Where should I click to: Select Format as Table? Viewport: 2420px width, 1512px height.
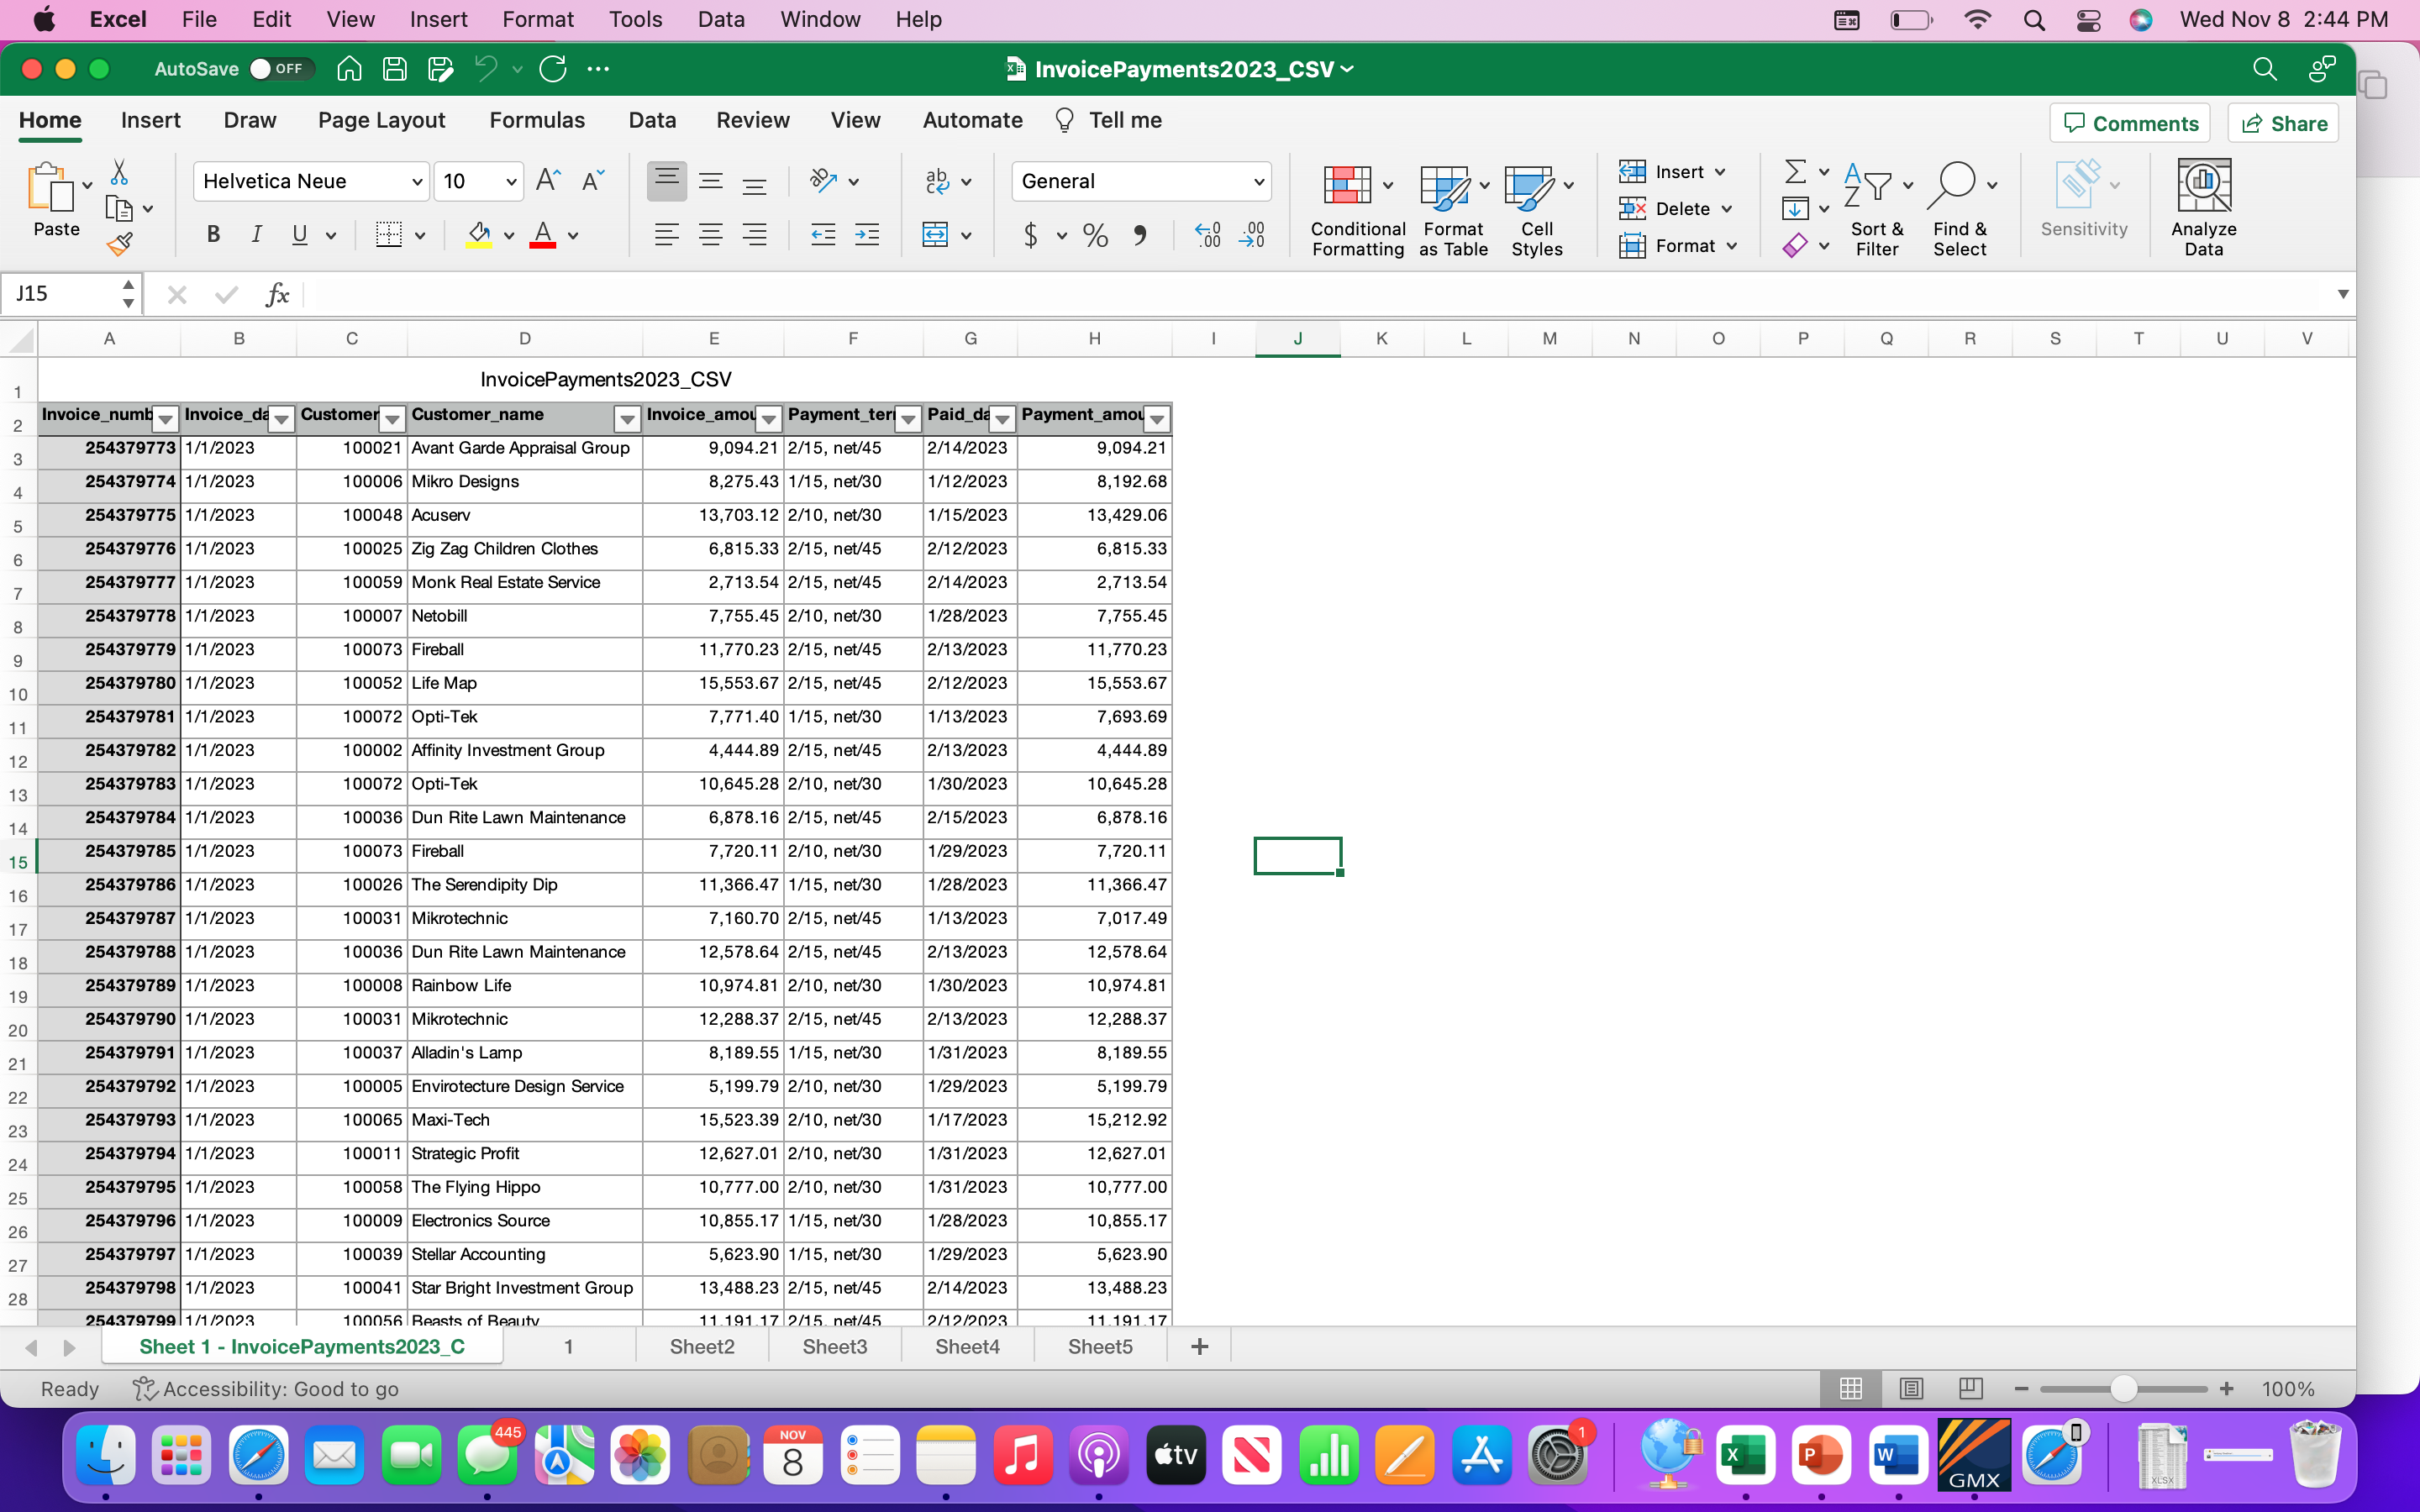click(x=1450, y=210)
